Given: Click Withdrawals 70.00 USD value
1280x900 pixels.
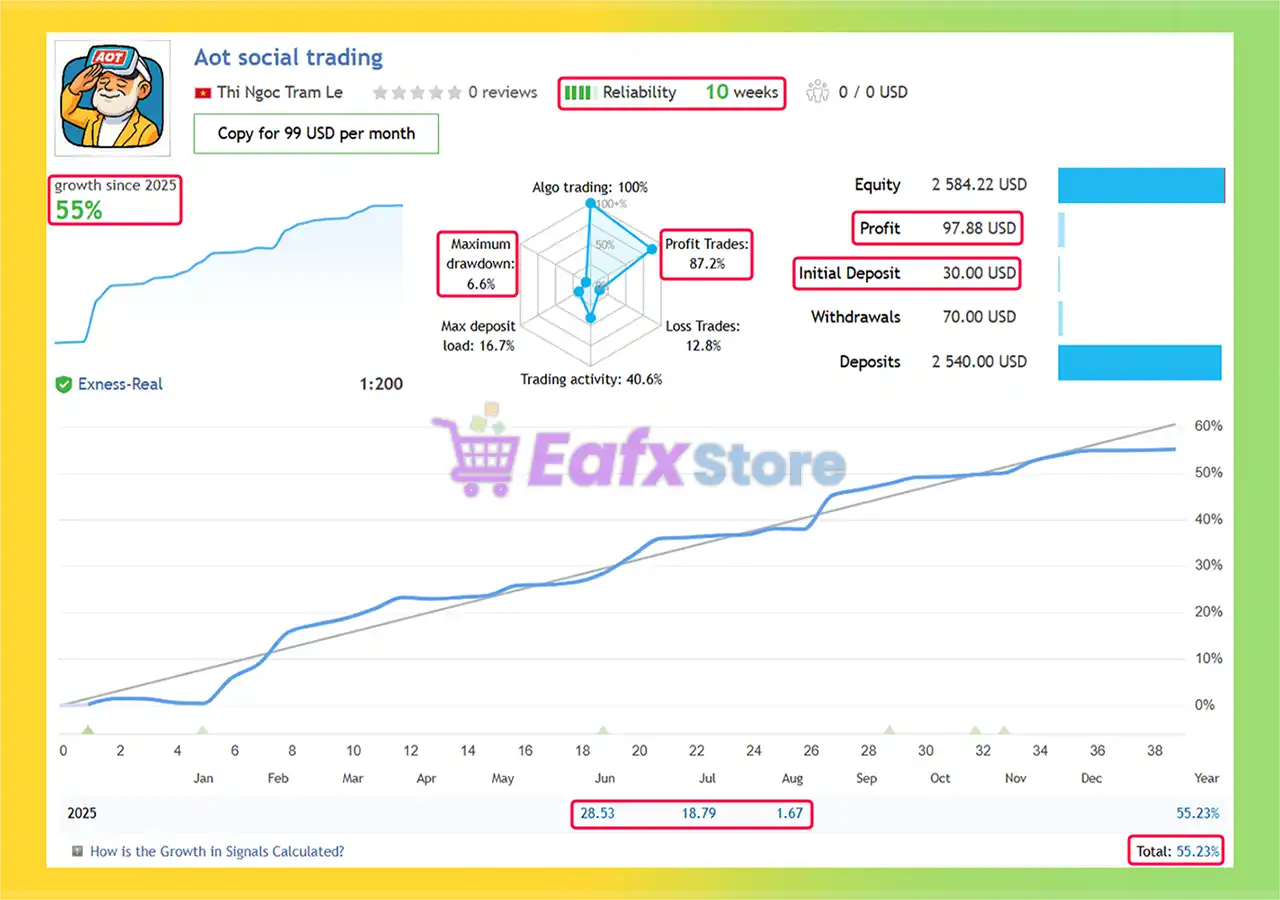Looking at the screenshot, I should pos(979,317).
